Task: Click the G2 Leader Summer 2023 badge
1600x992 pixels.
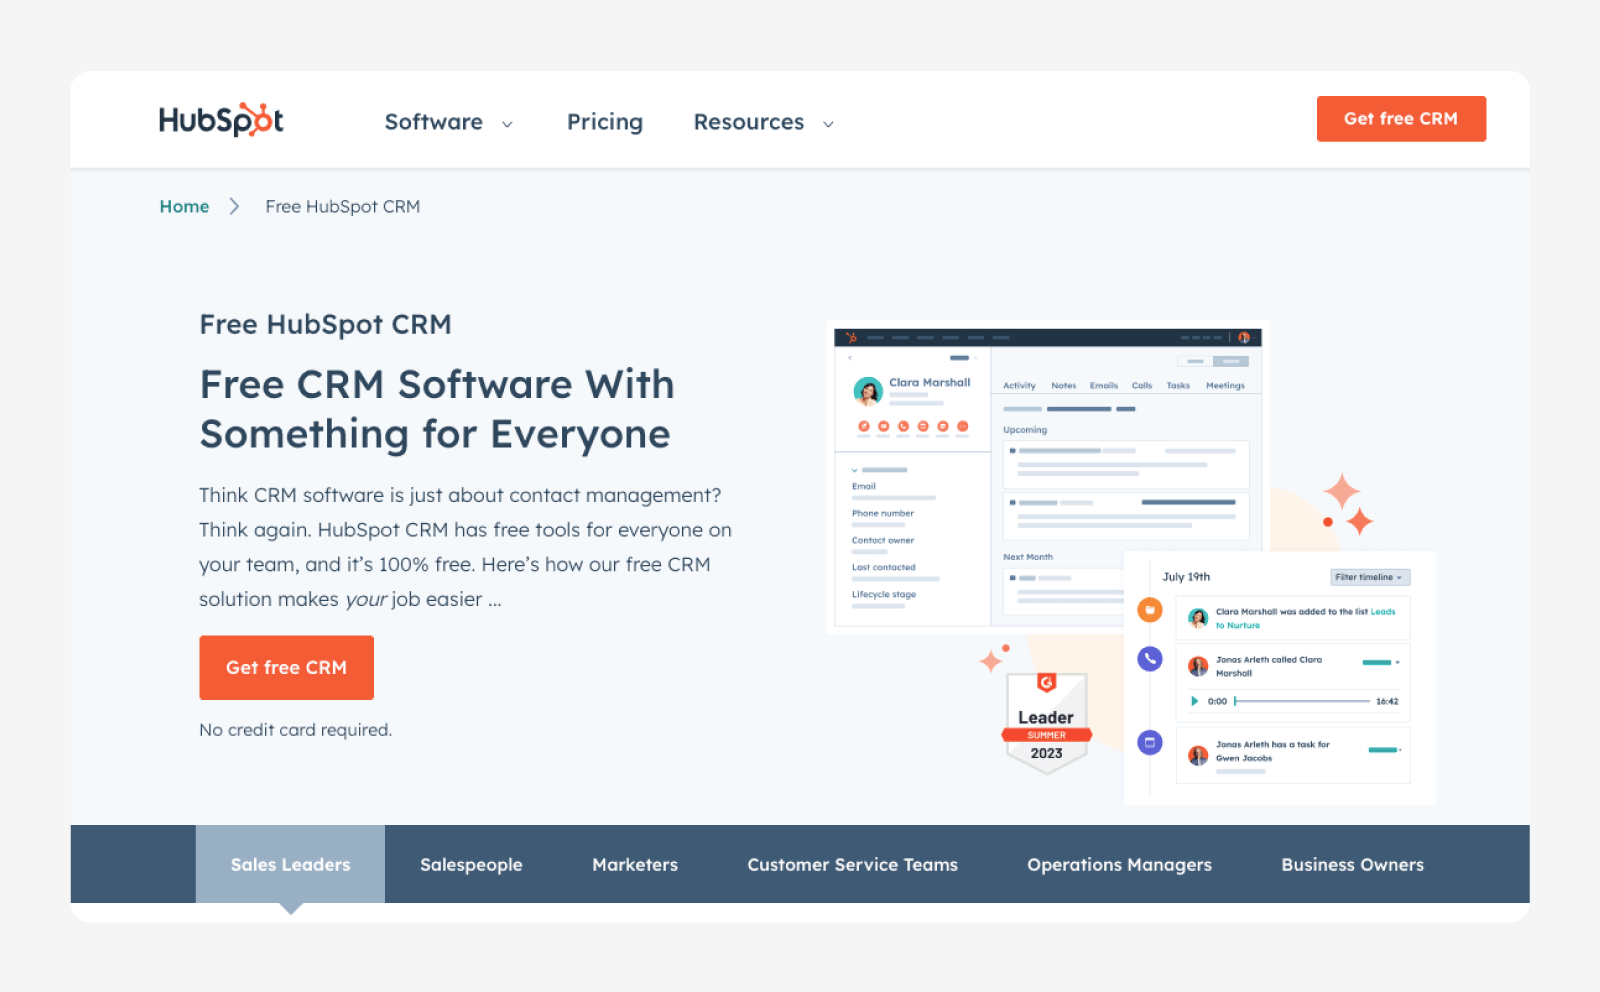Action: tap(1046, 722)
